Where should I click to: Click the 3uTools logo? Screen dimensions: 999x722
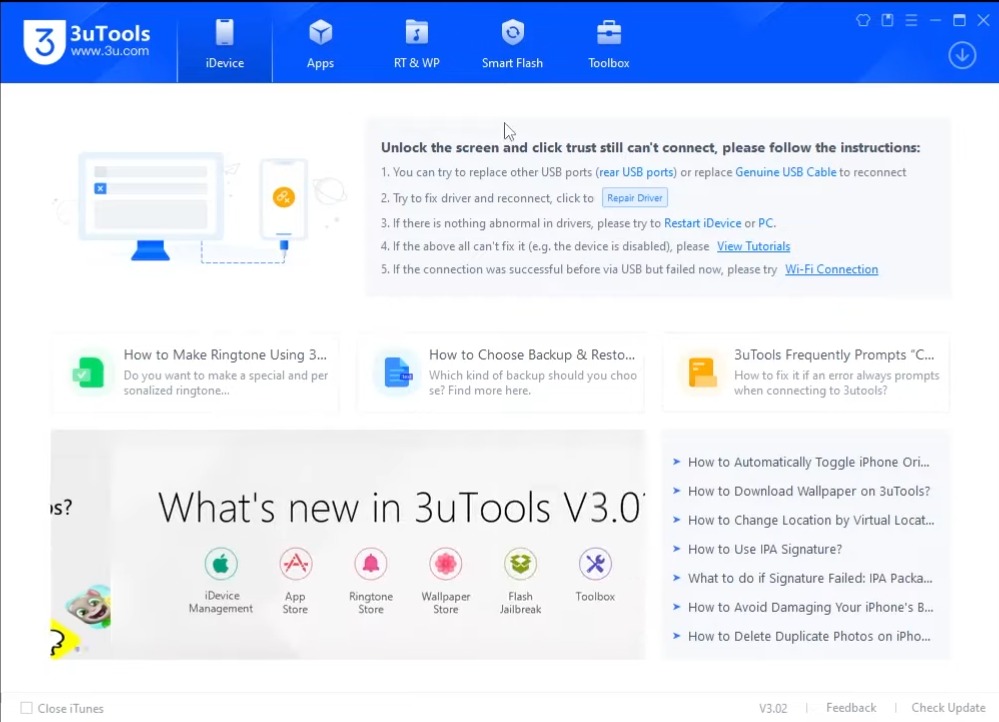click(87, 41)
